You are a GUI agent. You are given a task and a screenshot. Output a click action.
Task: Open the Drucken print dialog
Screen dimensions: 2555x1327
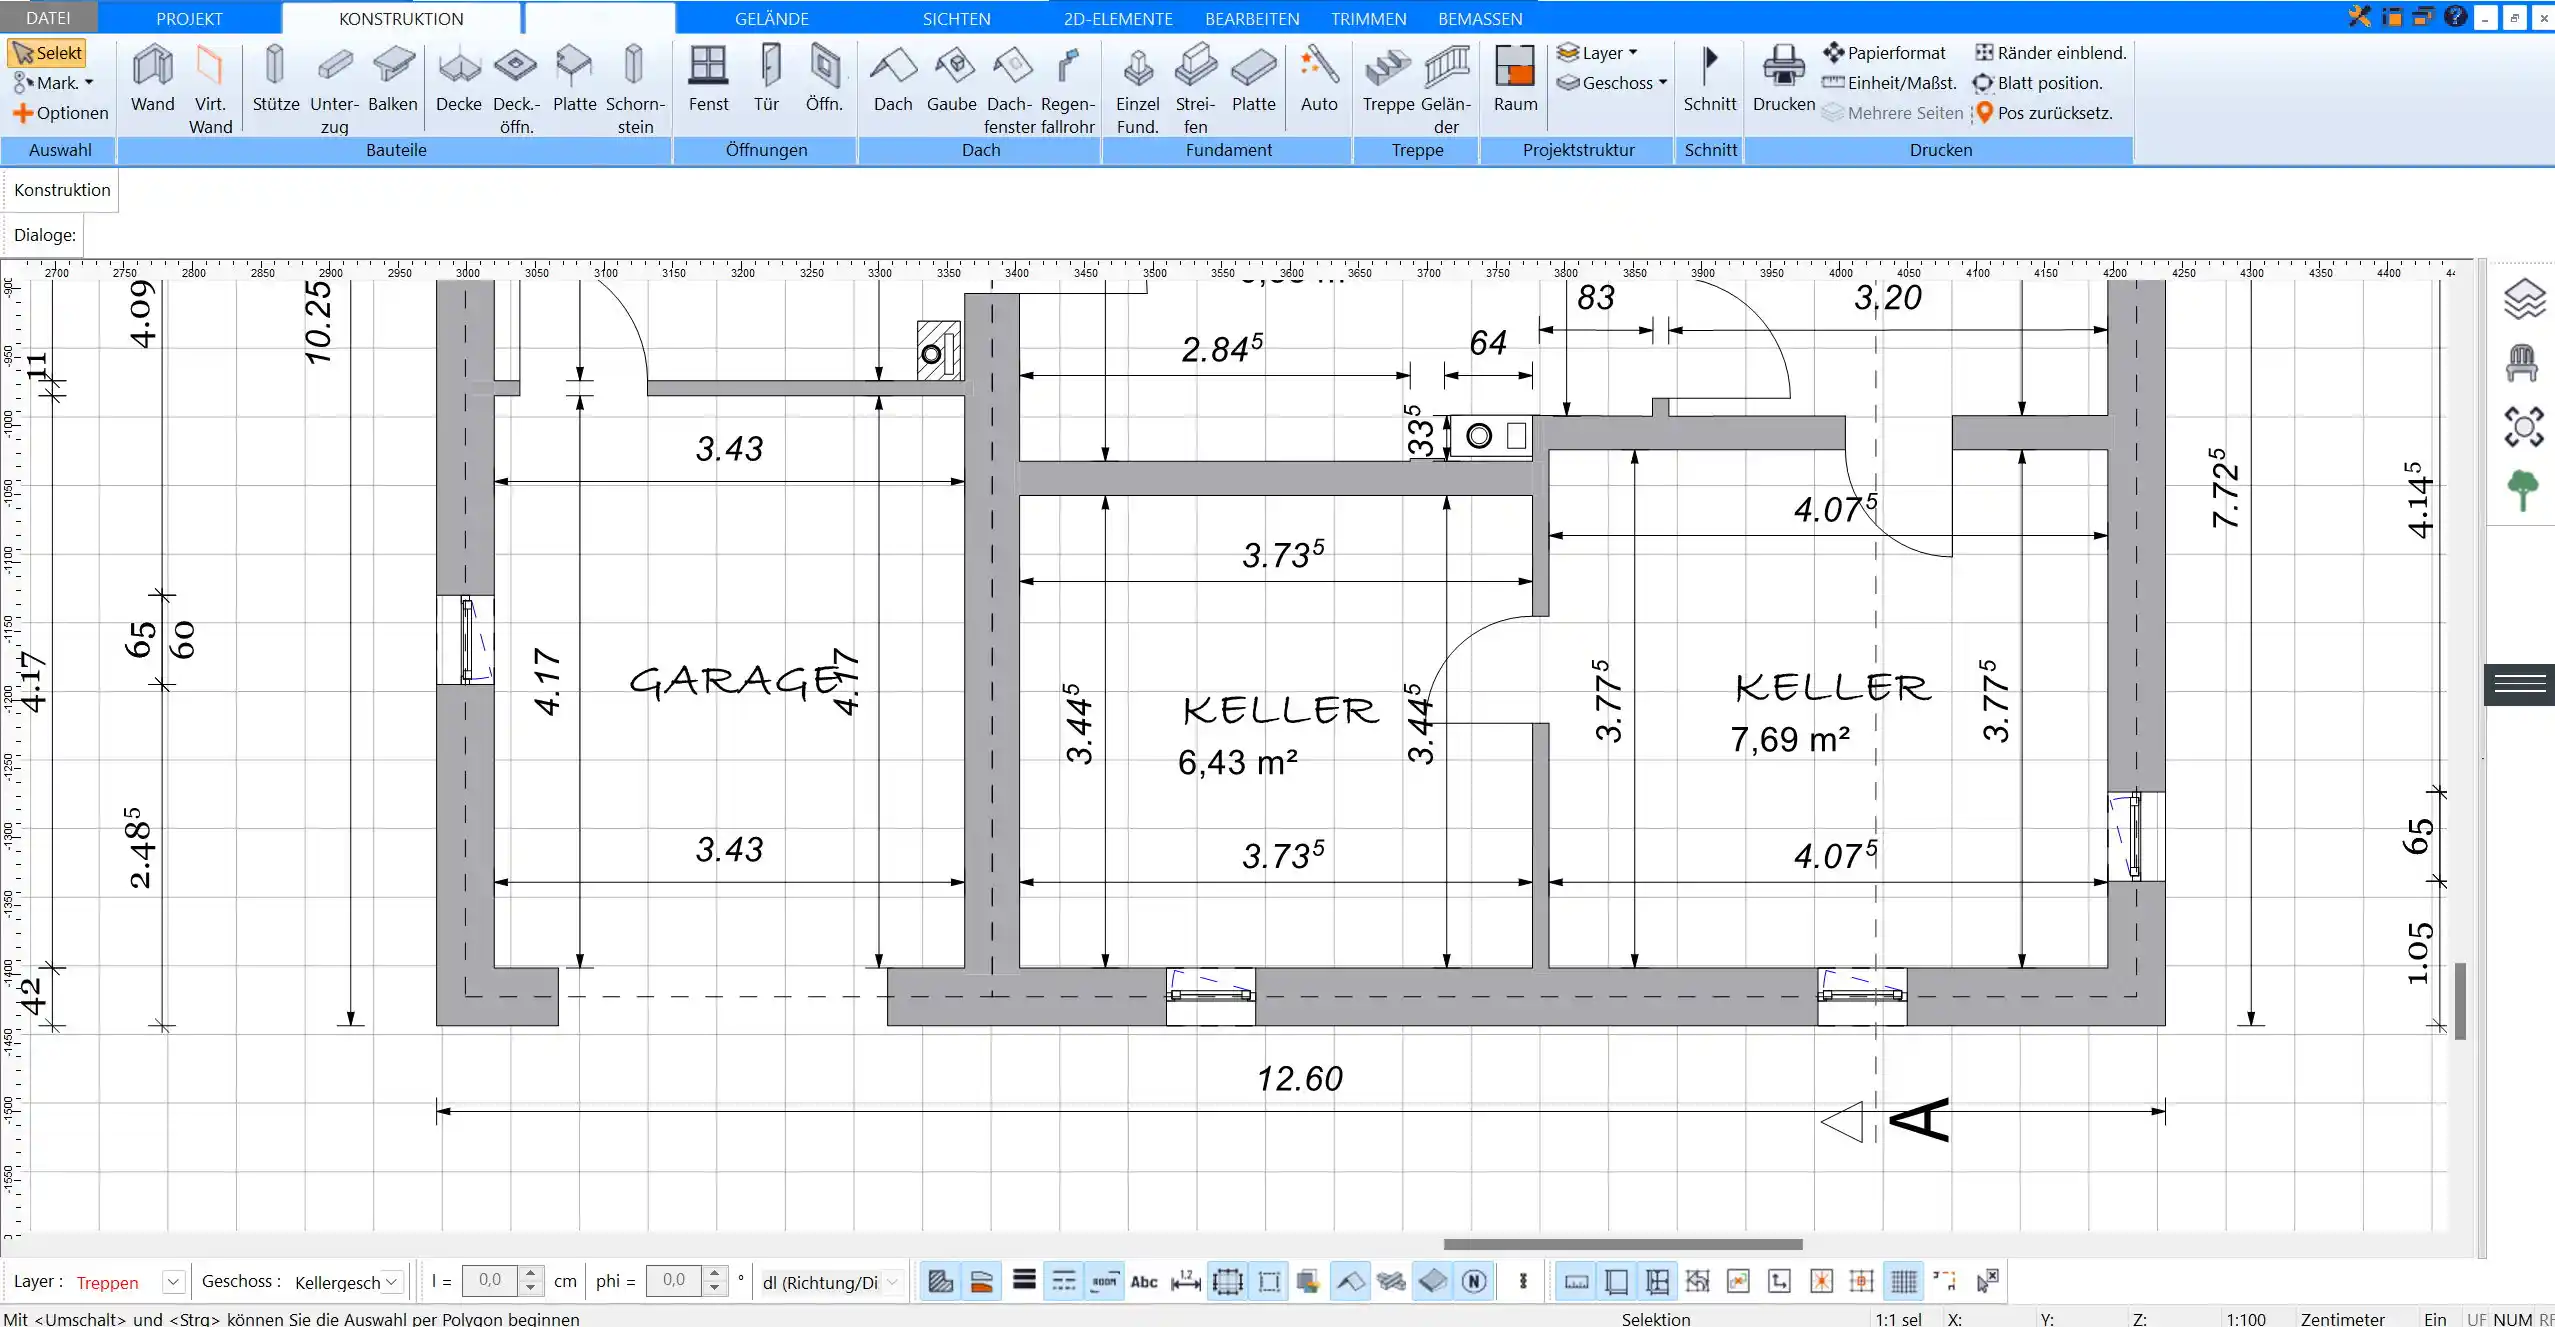tap(1784, 79)
